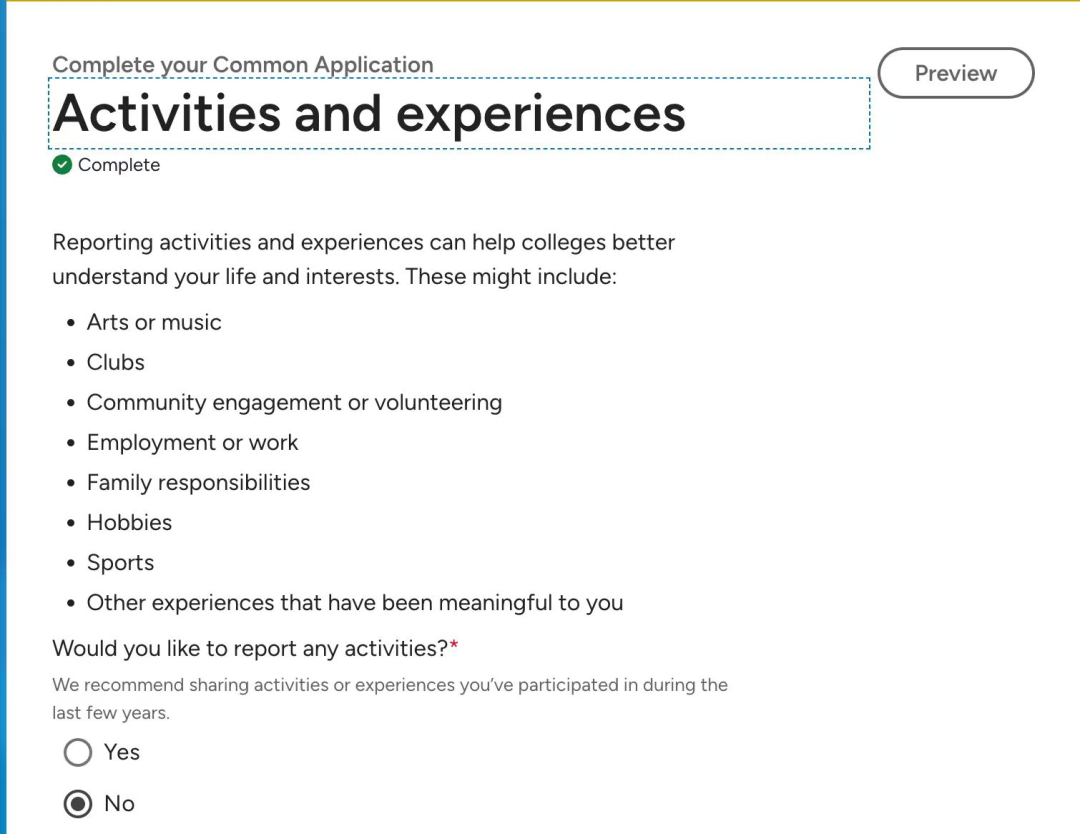Click the Complete your Common Application text
This screenshot has height=834, width=1080.
(243, 65)
